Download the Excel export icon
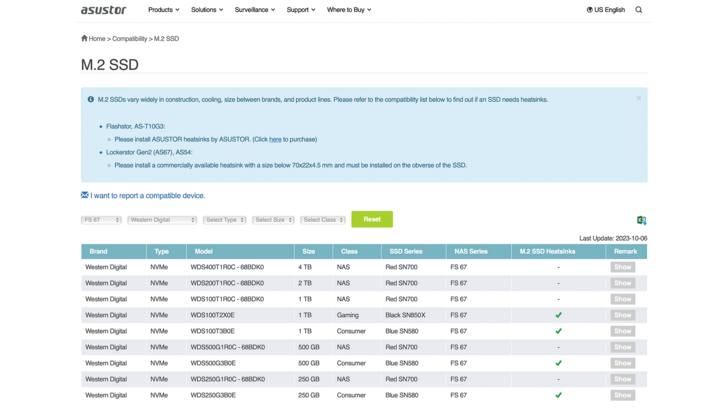The image size is (728, 410). click(x=641, y=220)
